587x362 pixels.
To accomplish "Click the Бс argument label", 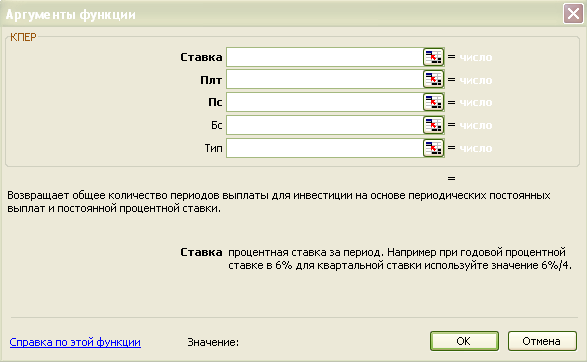I will tap(216, 125).
